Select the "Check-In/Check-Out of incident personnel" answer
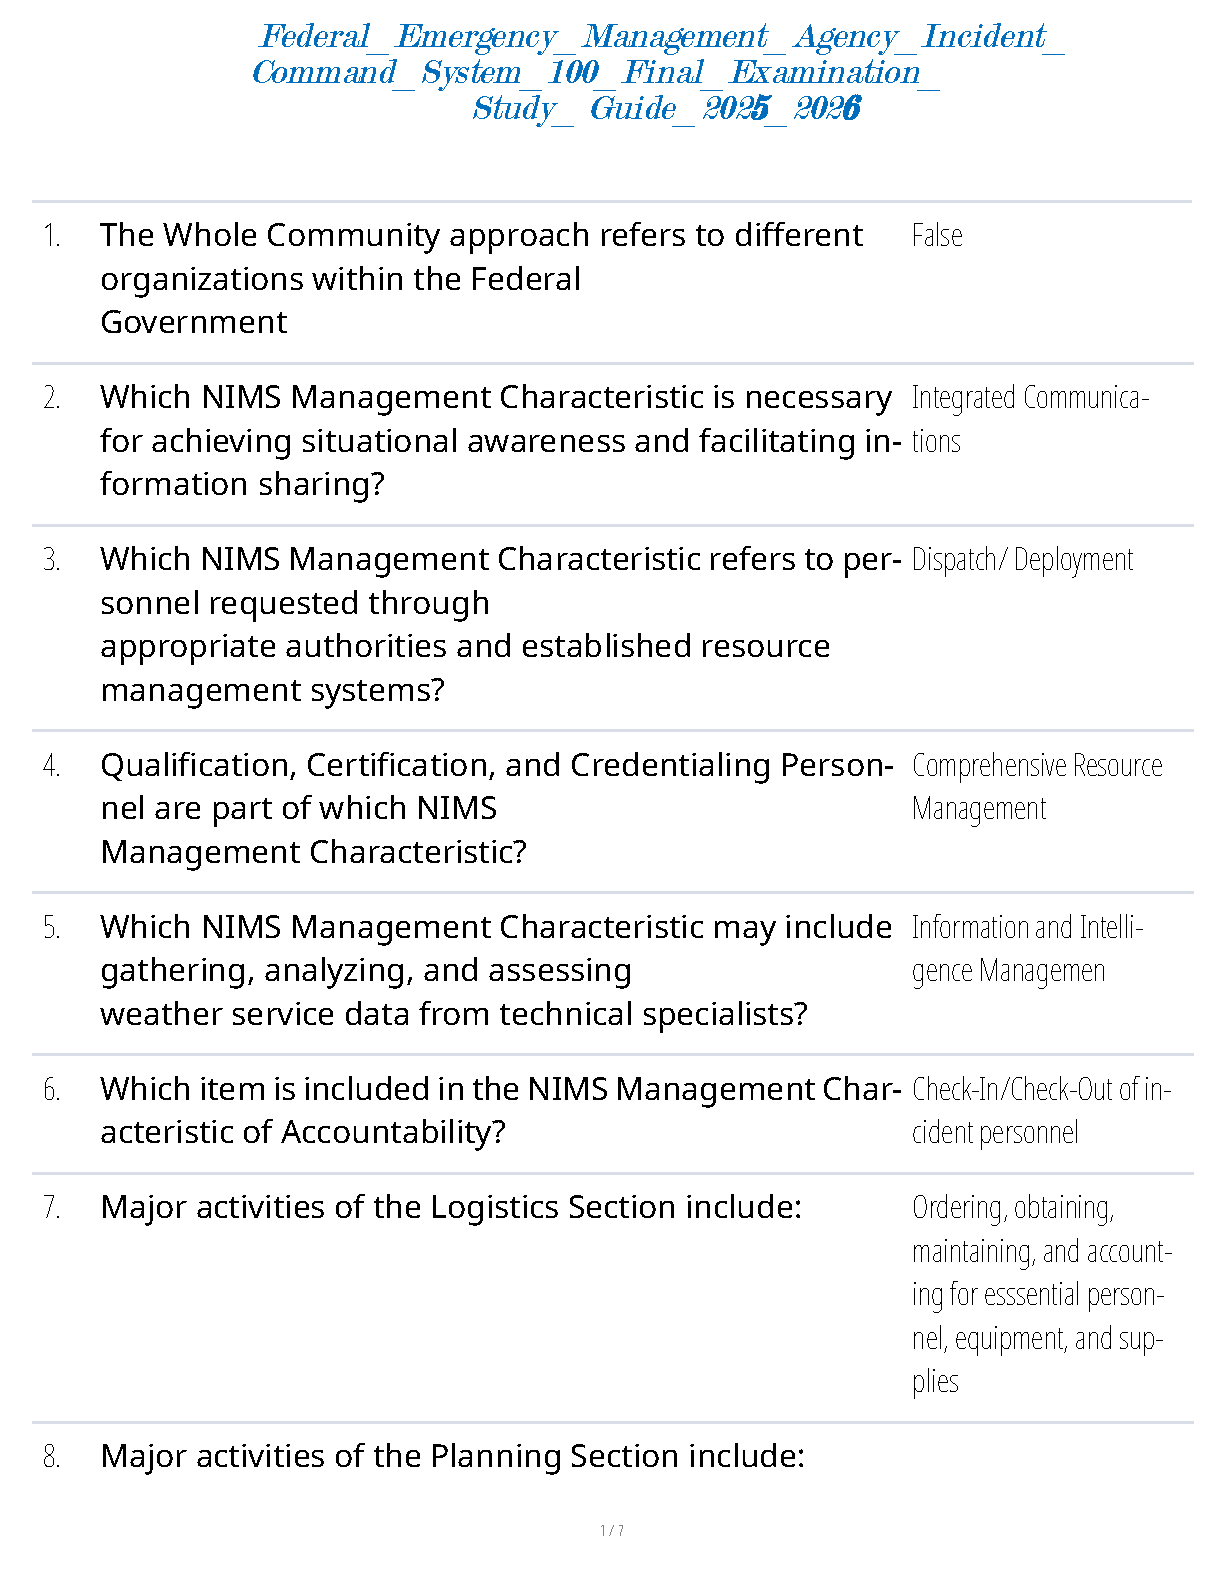 tap(1040, 1111)
